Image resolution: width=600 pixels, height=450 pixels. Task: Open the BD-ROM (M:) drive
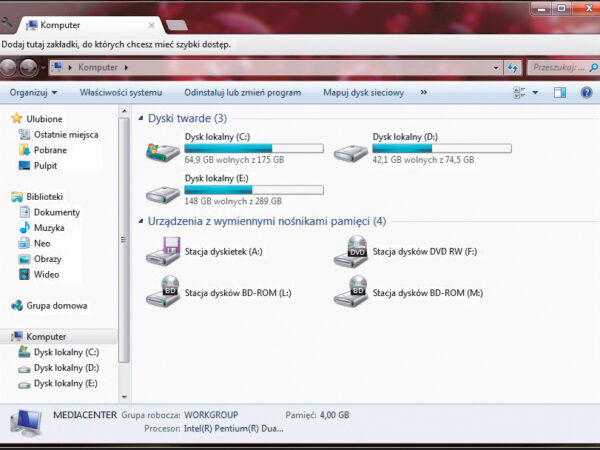point(350,293)
